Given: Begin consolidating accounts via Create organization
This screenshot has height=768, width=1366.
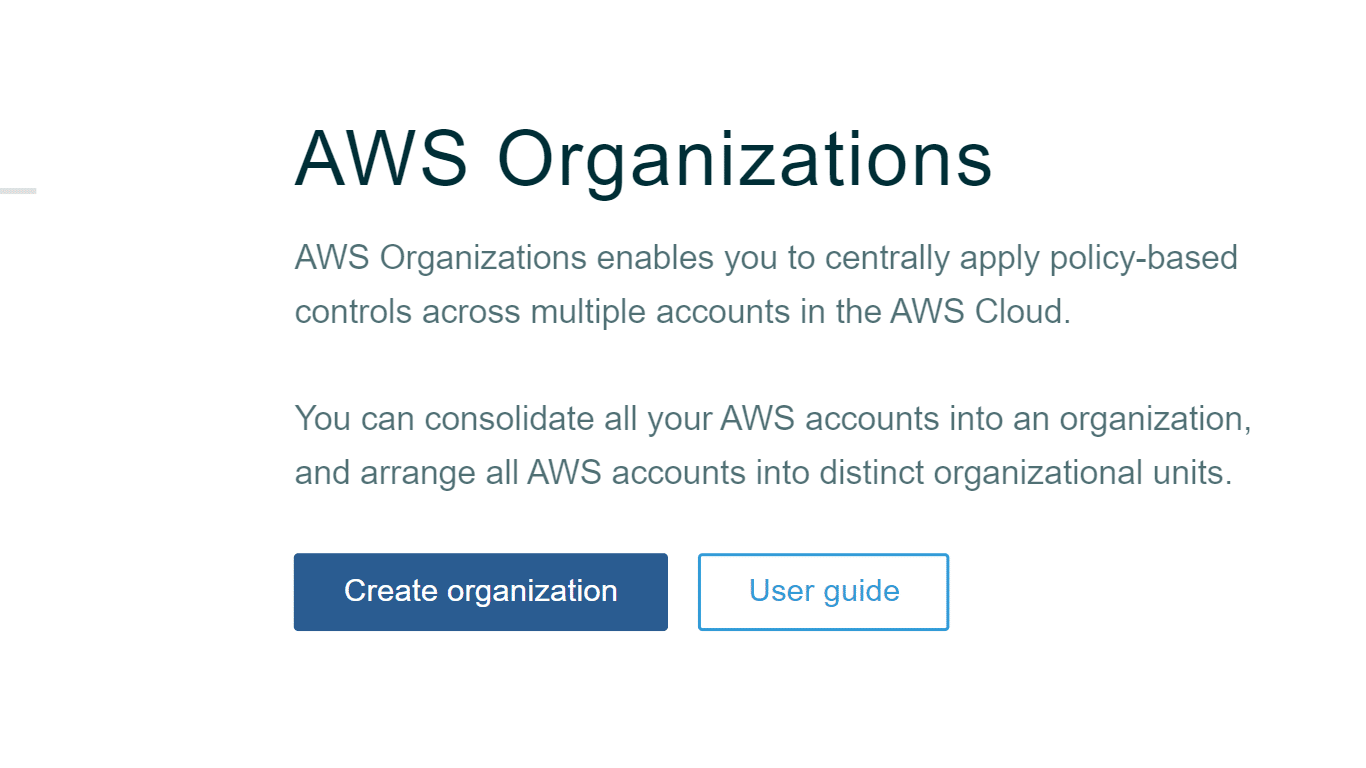Looking at the screenshot, I should click(480, 591).
